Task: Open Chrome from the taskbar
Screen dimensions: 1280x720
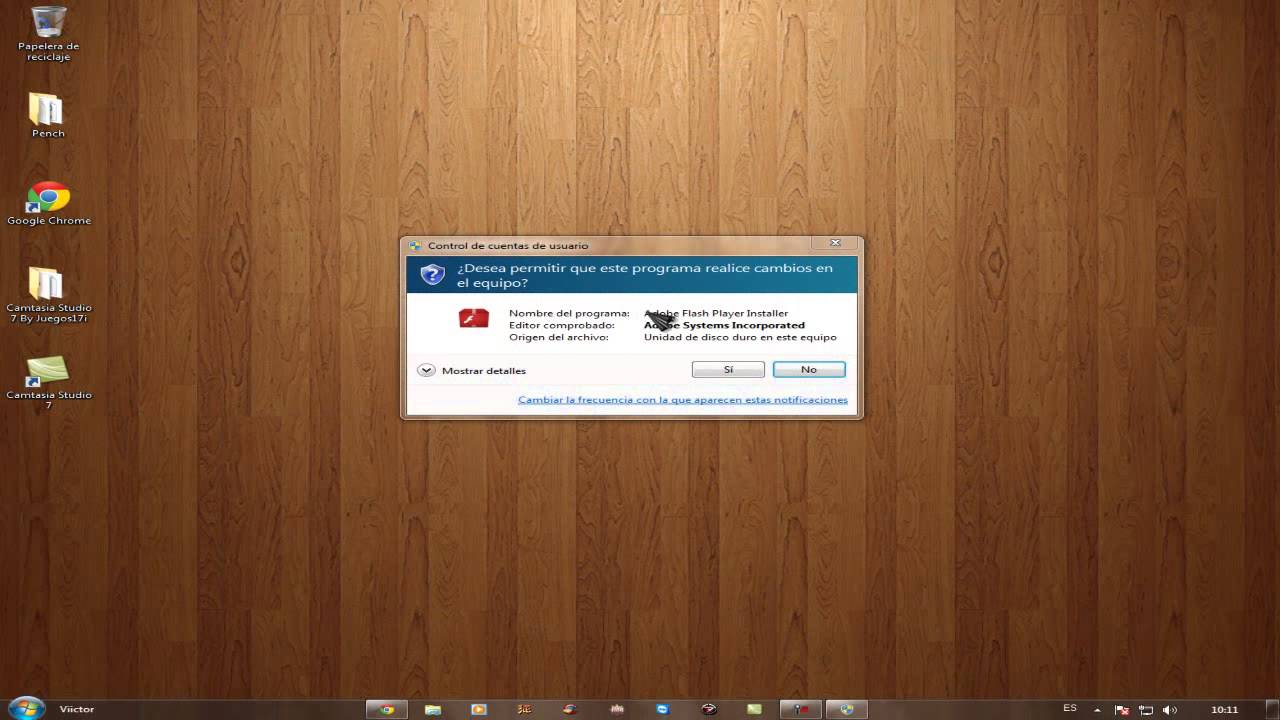Action: 387,709
